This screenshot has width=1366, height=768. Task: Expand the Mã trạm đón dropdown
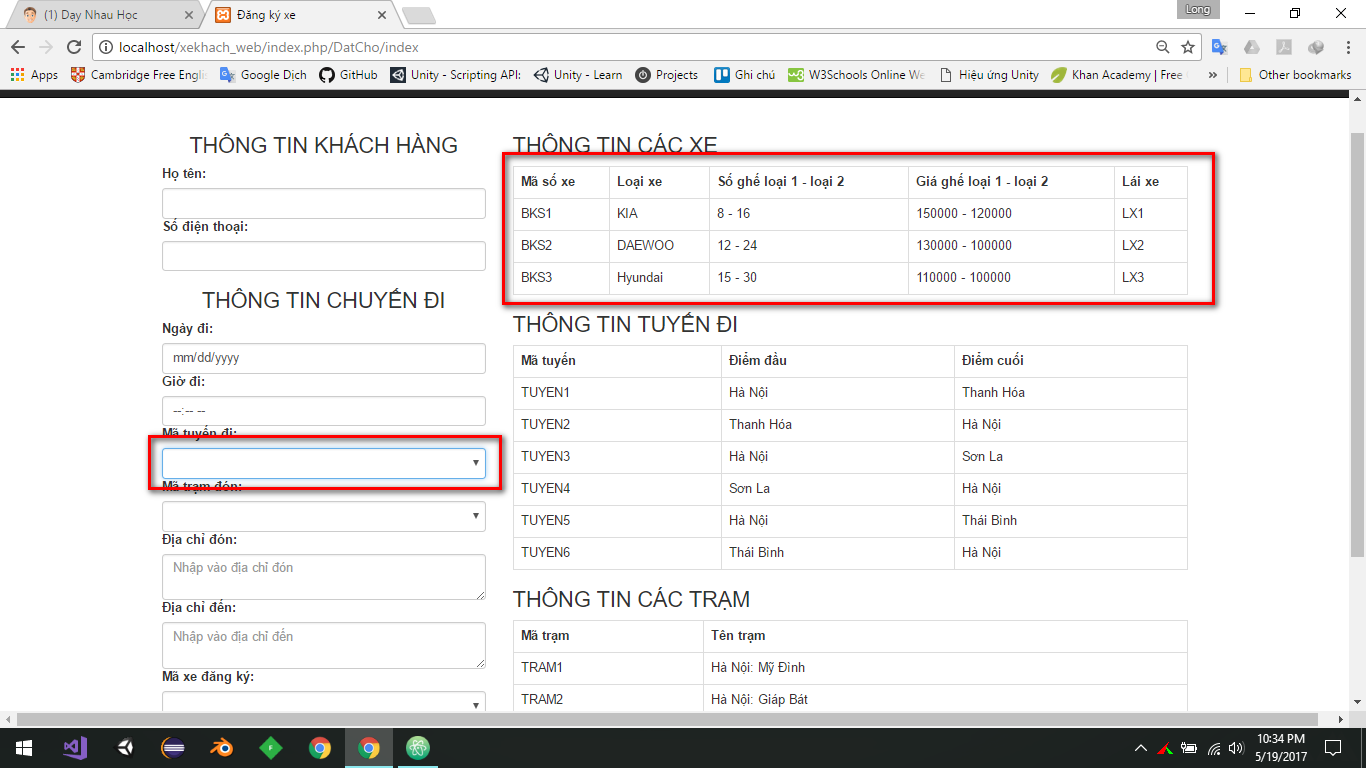point(323,516)
